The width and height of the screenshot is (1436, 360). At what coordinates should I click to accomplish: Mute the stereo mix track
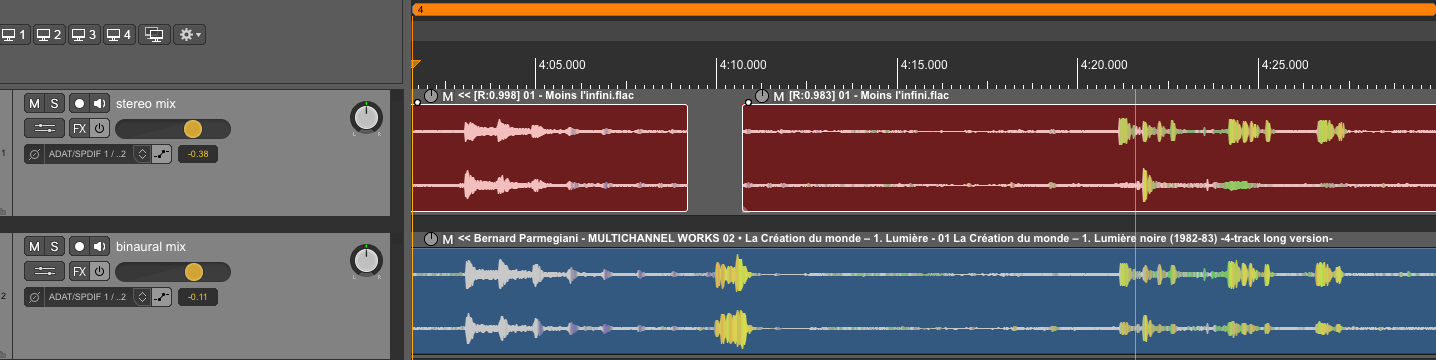(35, 104)
